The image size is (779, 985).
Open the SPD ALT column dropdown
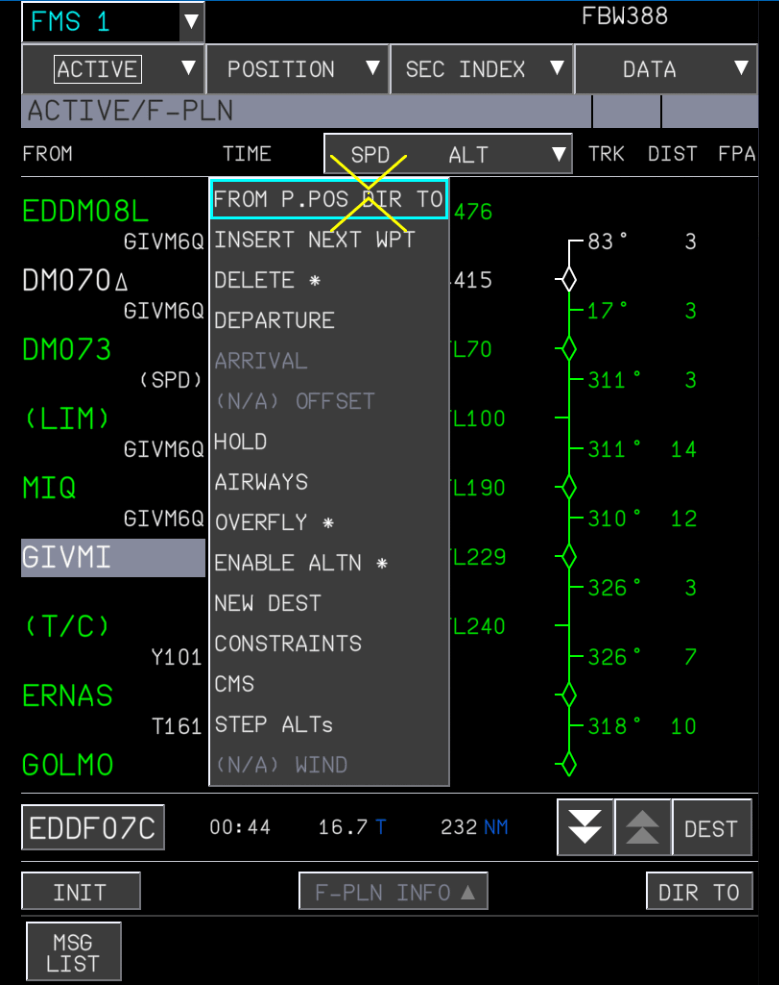click(x=448, y=154)
